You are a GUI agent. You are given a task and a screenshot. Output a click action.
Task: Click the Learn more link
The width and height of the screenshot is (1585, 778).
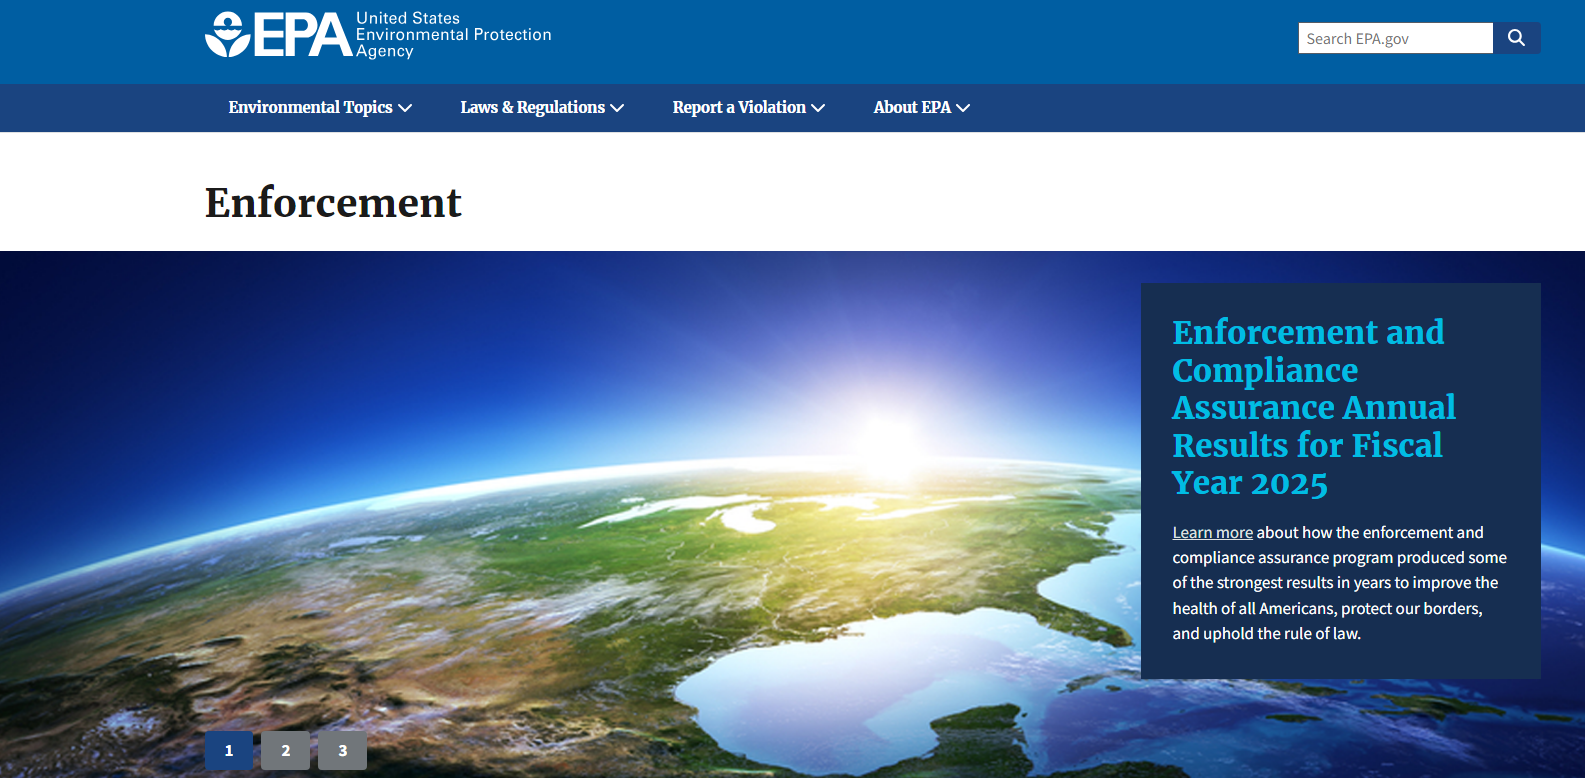coord(1212,533)
